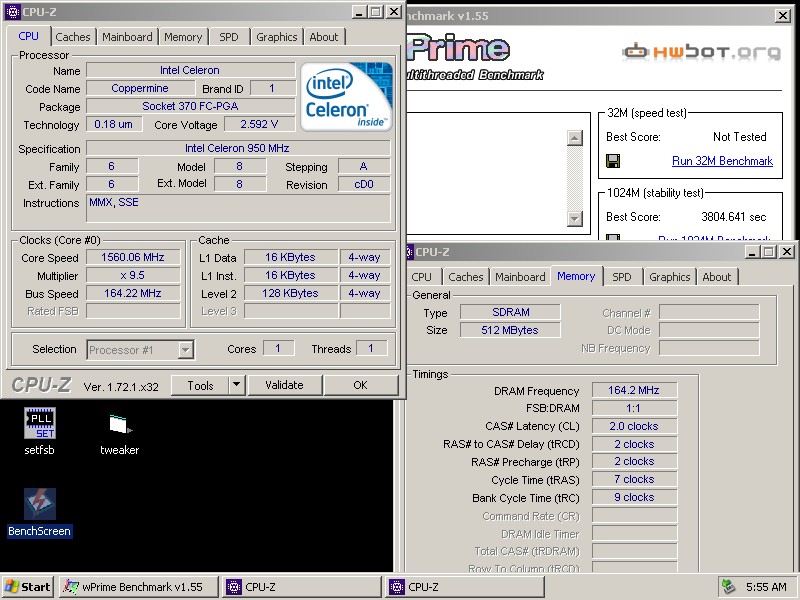The image size is (800, 600).
Task: Click wPrime log scrollbar down arrow
Action: pos(574,218)
